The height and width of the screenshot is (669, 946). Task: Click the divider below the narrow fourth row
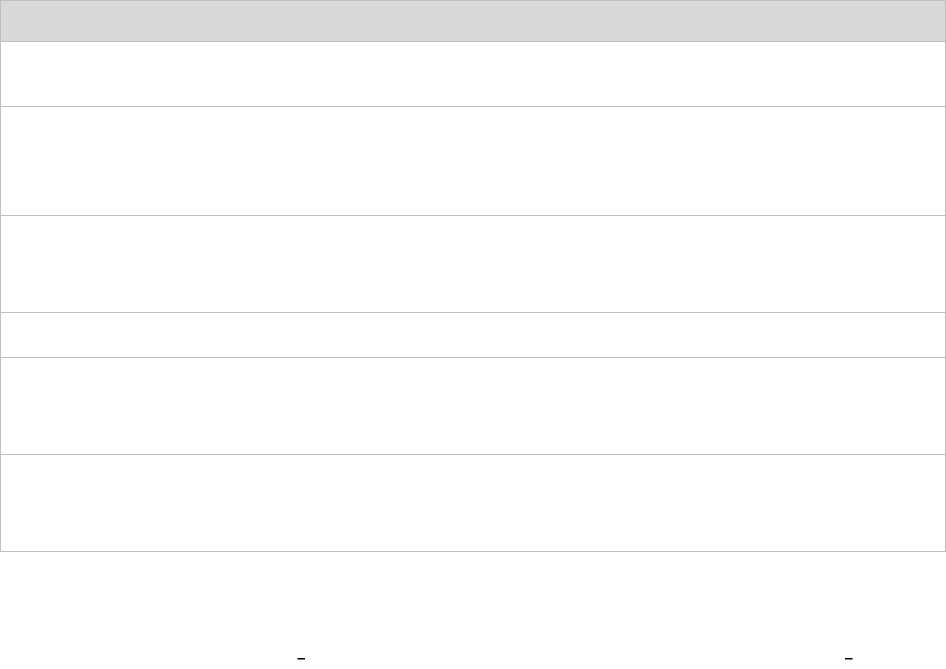click(473, 358)
